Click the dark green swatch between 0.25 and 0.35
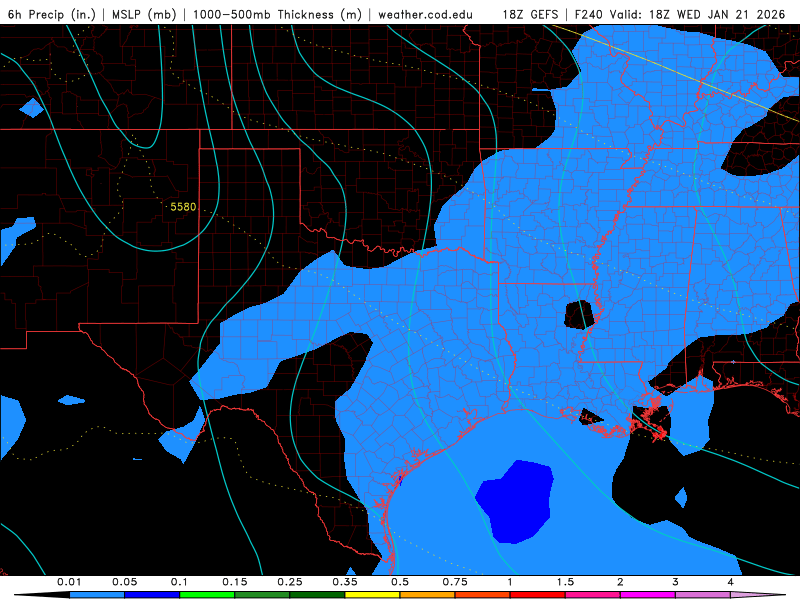Viewport: 800px width, 600px height. (317, 595)
